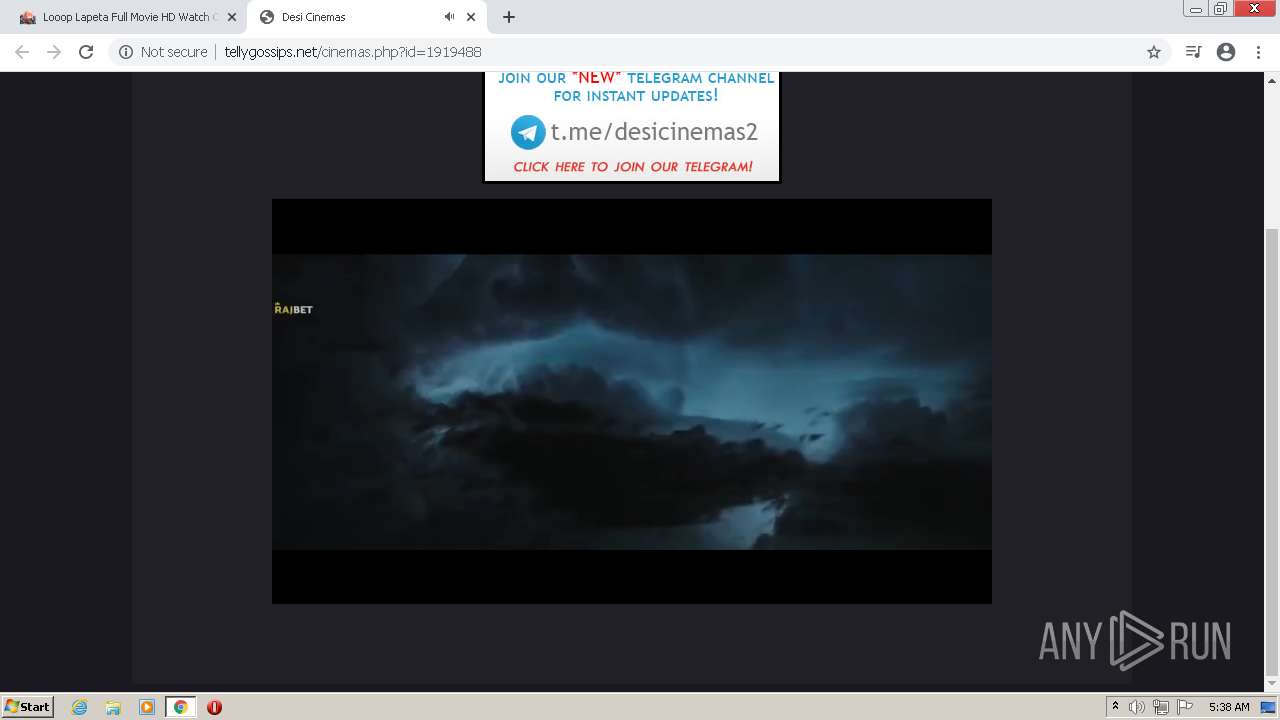Viewport: 1280px width, 720px height.
Task: Join our NEW Telegram channel banner text
Action: coord(636,87)
